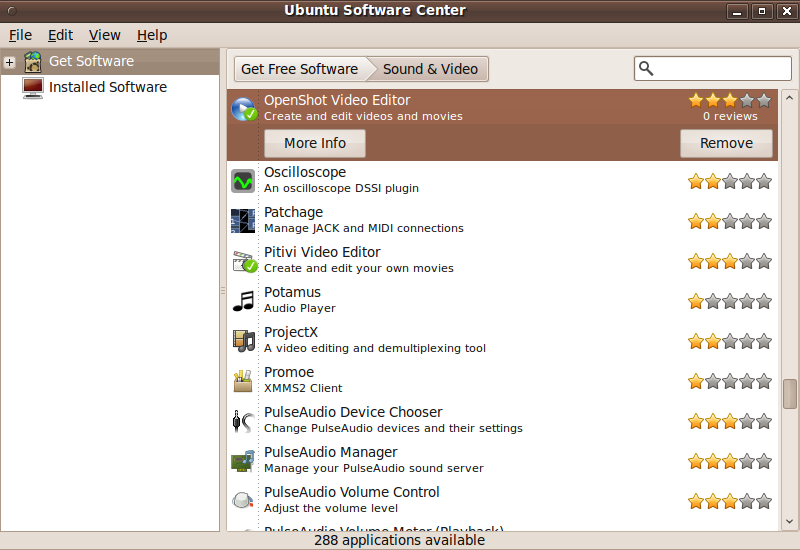Click the OpenShot Video Editor icon

(244, 108)
